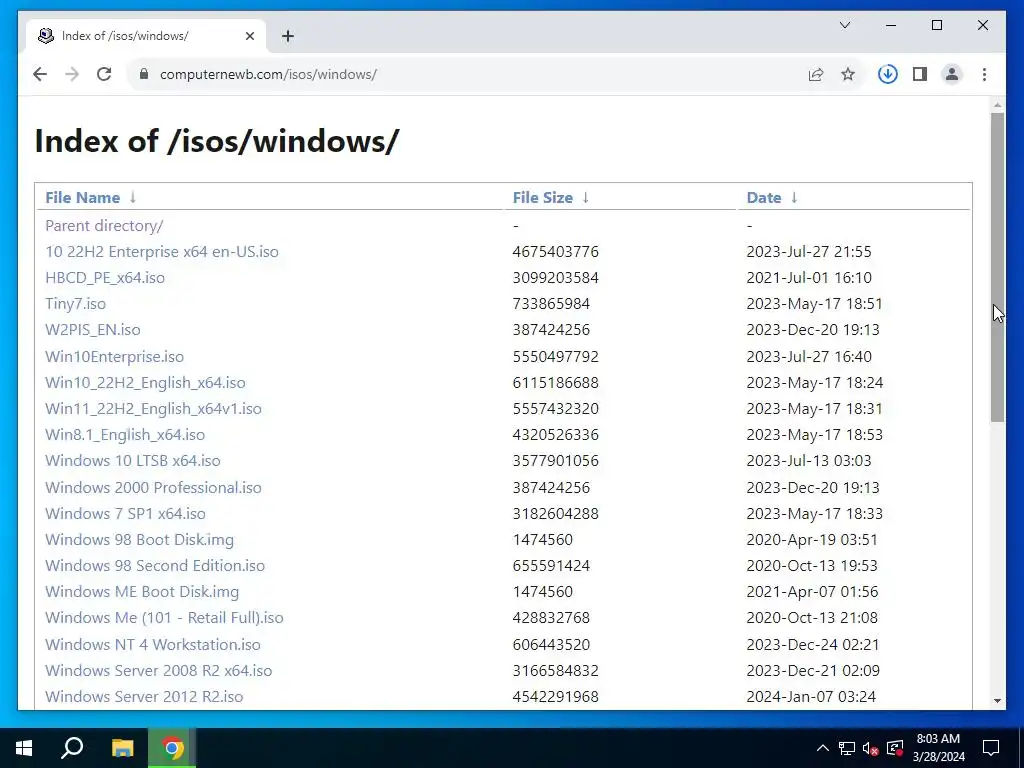Viewport: 1024px width, 768px height.
Task: Open the Windows Start menu
Action: (x=24, y=748)
